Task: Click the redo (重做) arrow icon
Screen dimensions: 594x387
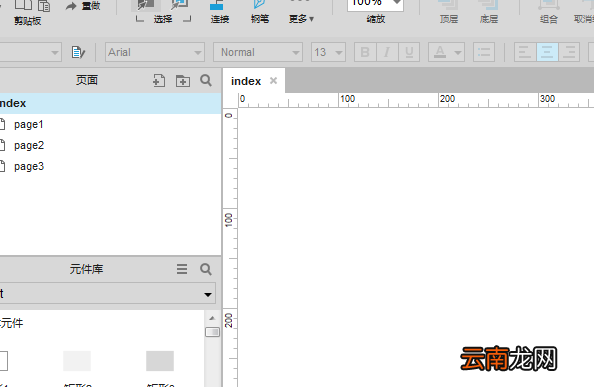Action: click(x=71, y=6)
